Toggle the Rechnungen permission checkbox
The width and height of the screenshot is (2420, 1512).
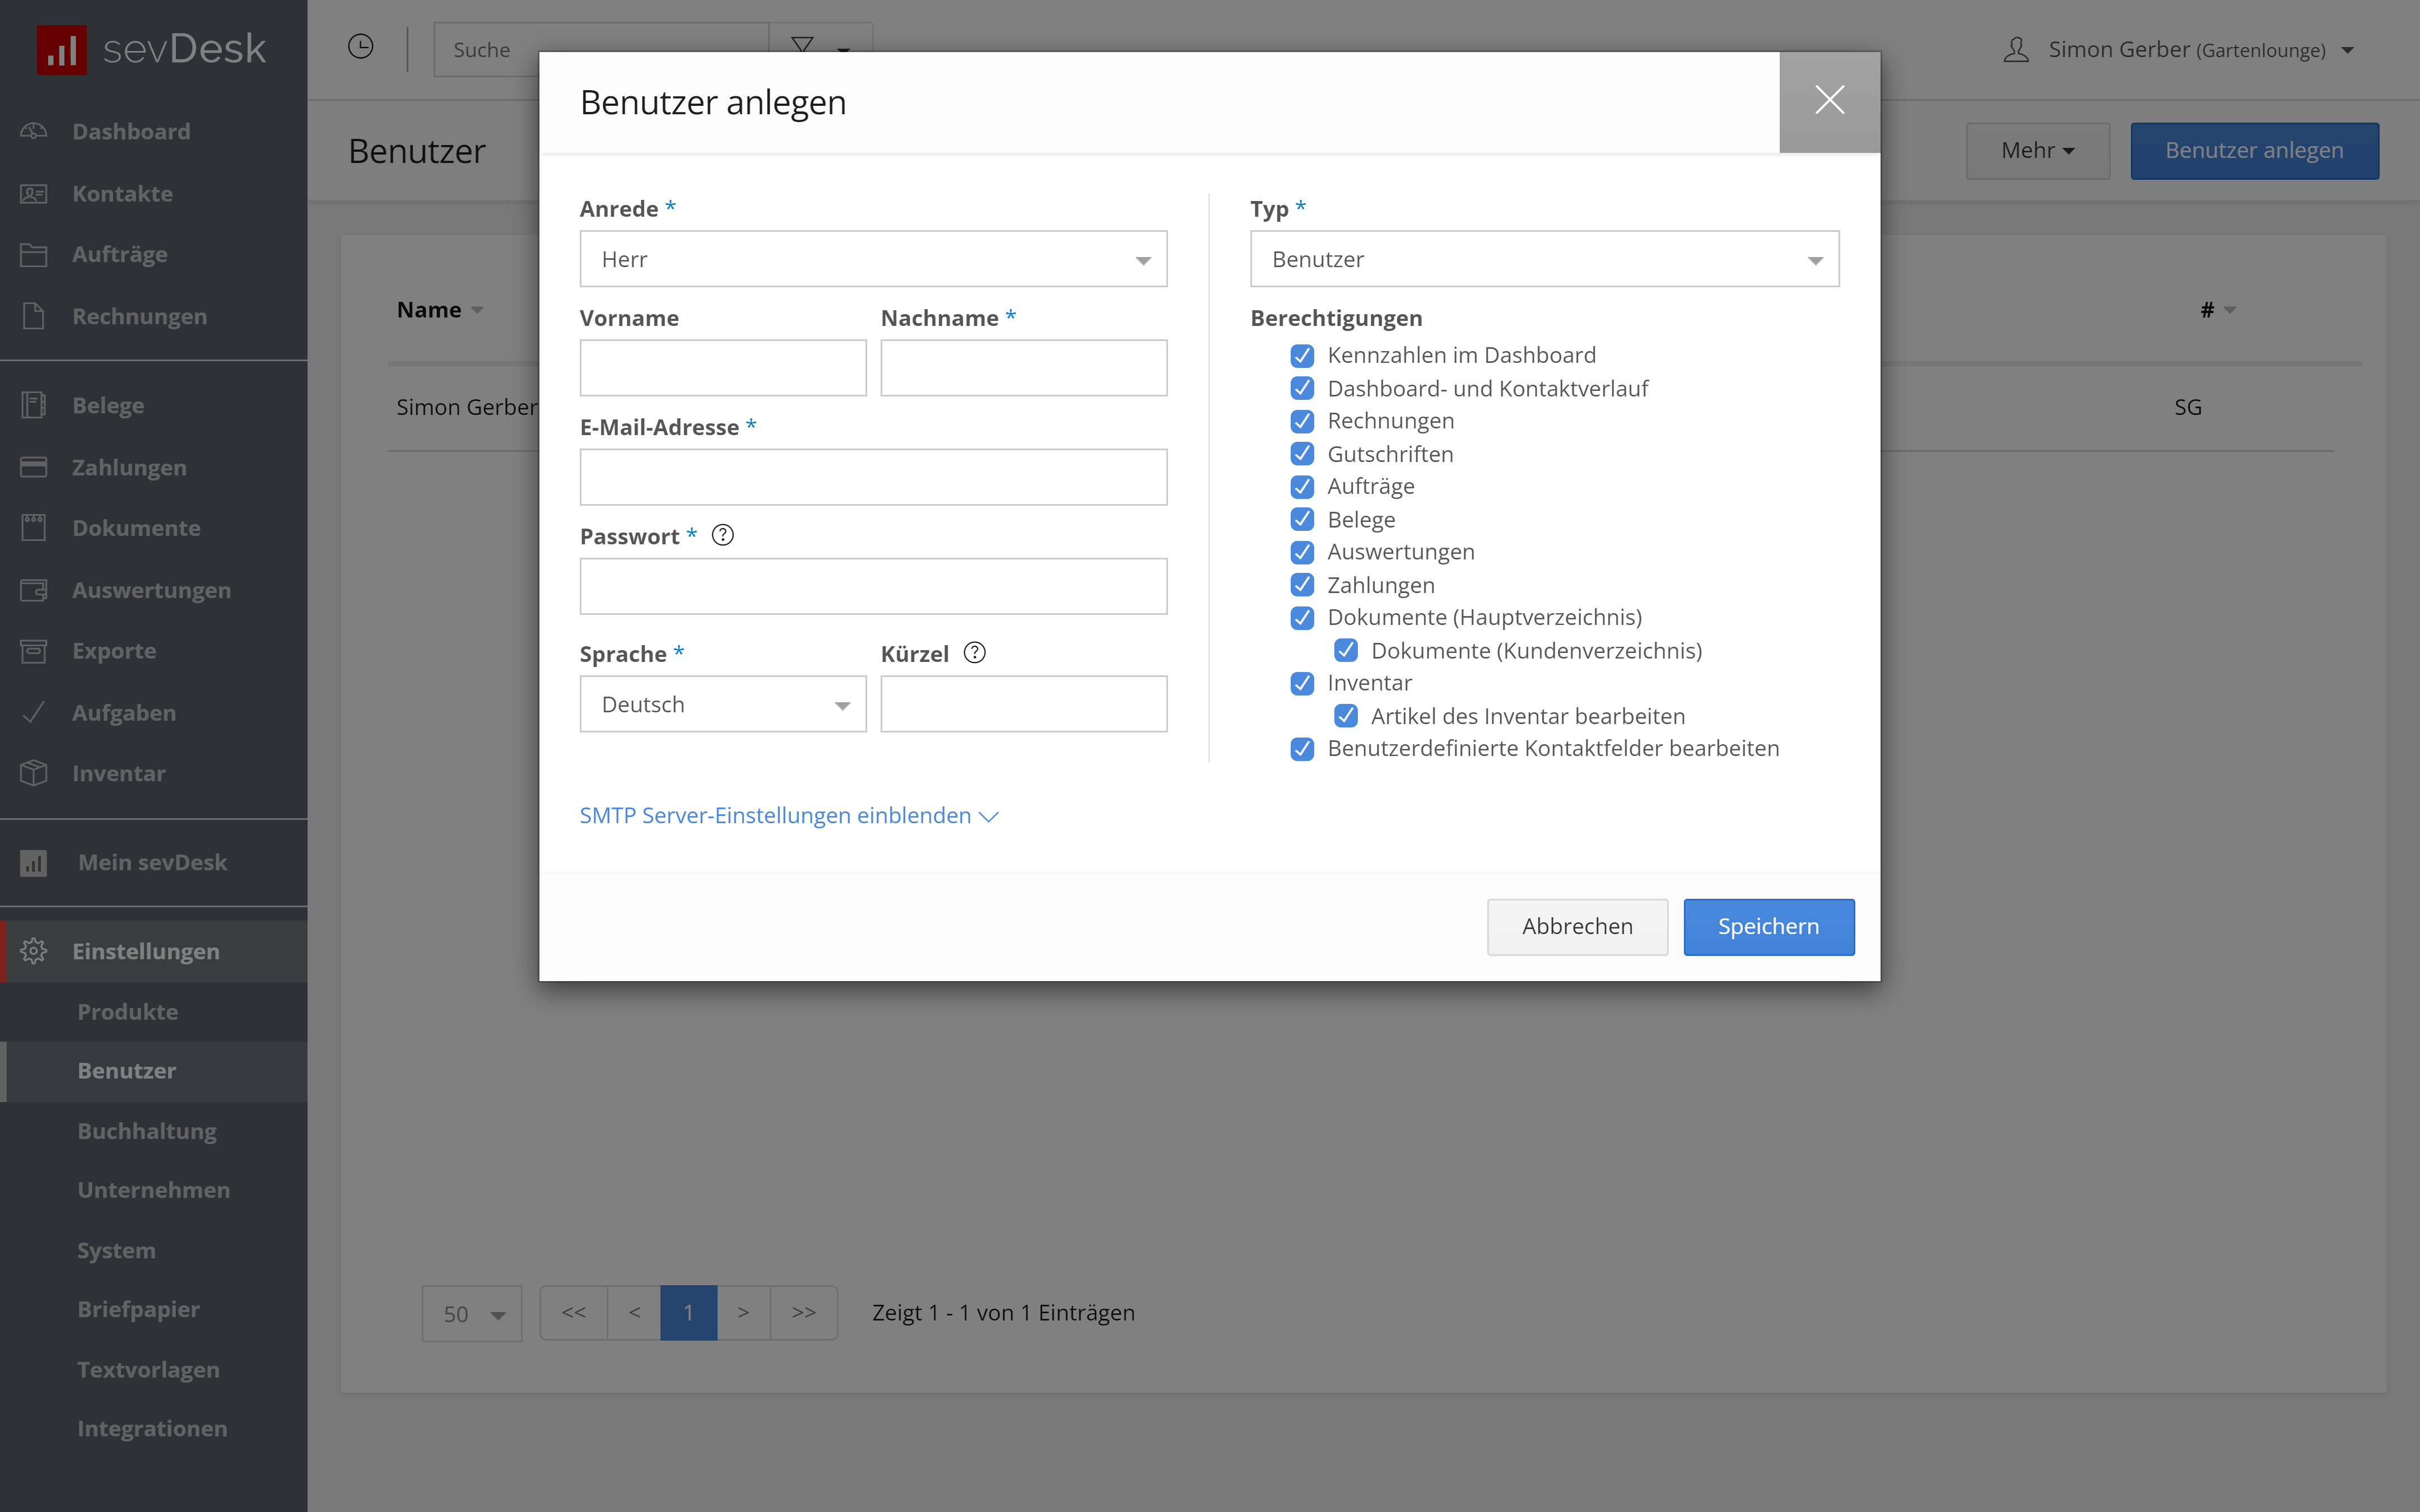click(x=1302, y=421)
